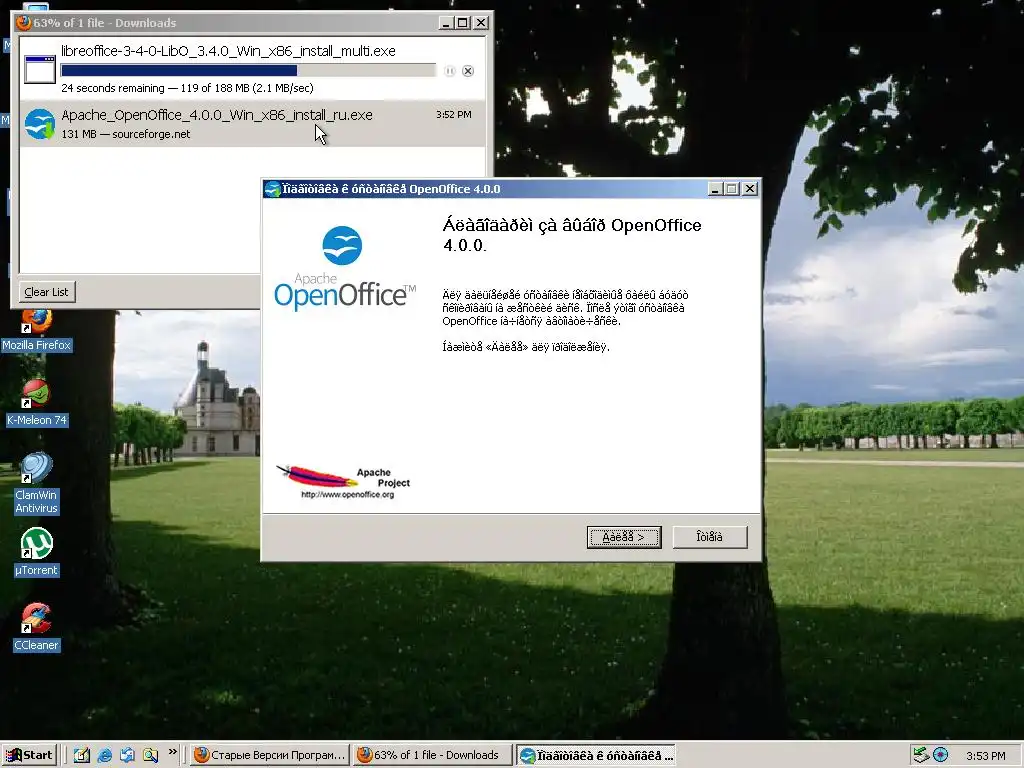Select libreoffice-3-4-0 multi.exe file name
The height and width of the screenshot is (768, 1024).
coord(229,51)
